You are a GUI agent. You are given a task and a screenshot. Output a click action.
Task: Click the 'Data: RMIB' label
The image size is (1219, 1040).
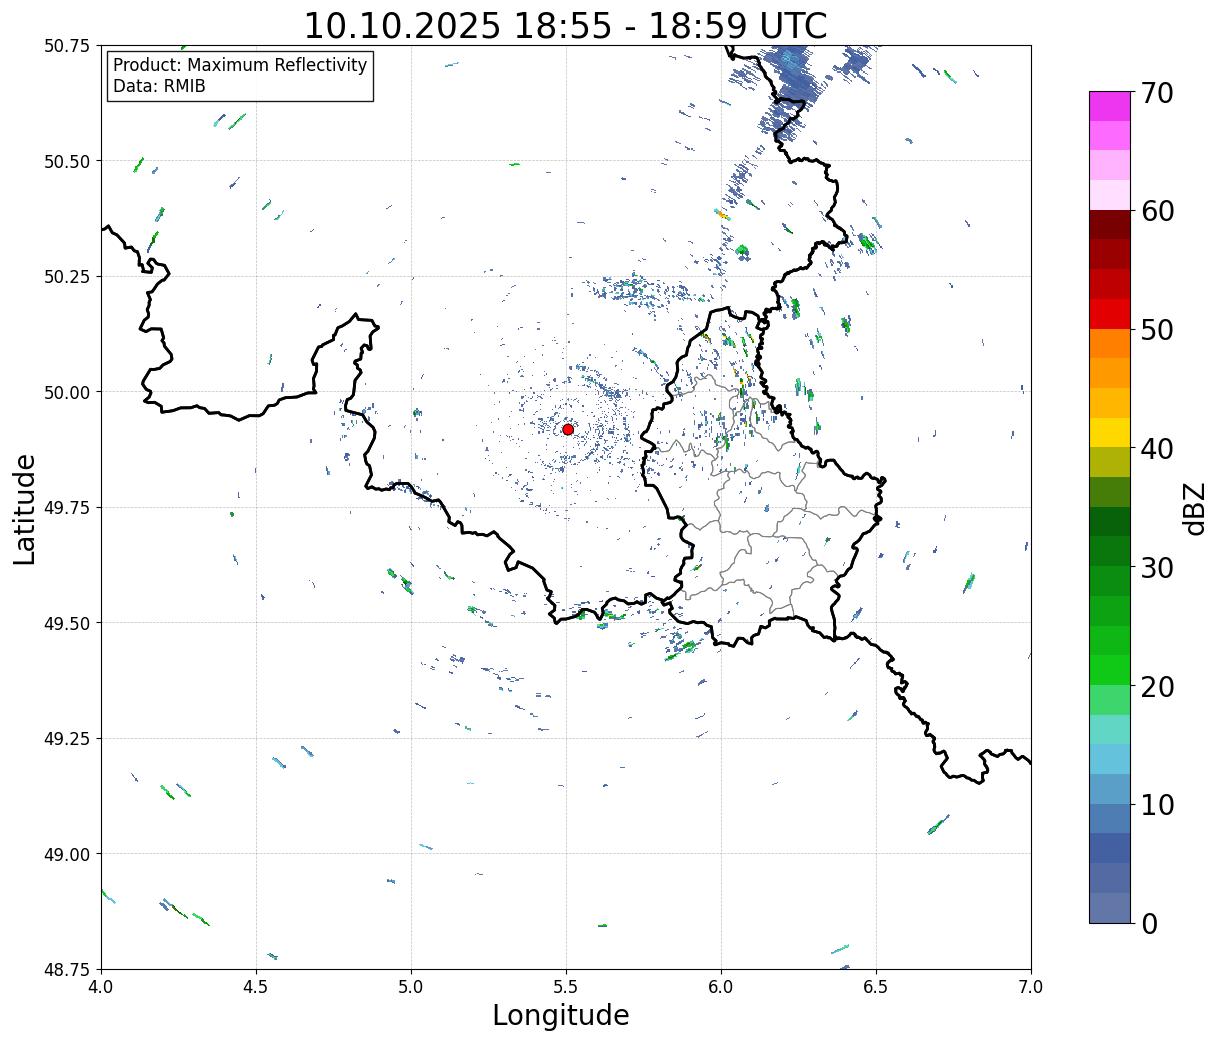pyautogui.click(x=159, y=86)
